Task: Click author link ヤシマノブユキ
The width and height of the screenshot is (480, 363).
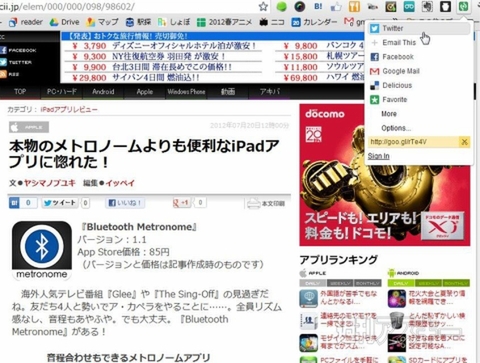Action: [x=50, y=183]
